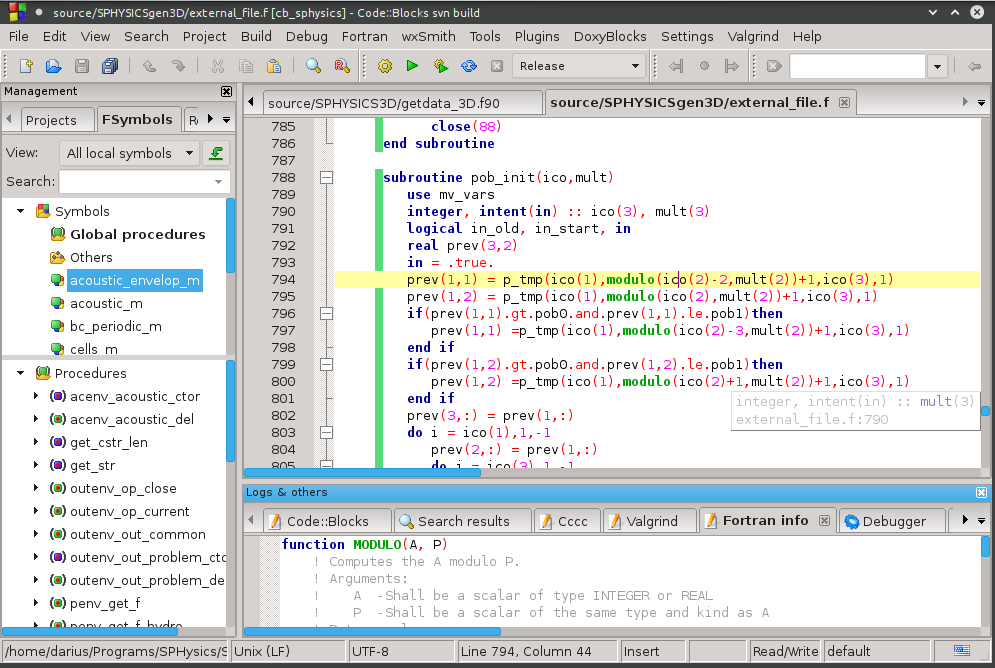Rebuild the project using the blue arrows icon
This screenshot has width=995, height=668.
[x=468, y=65]
